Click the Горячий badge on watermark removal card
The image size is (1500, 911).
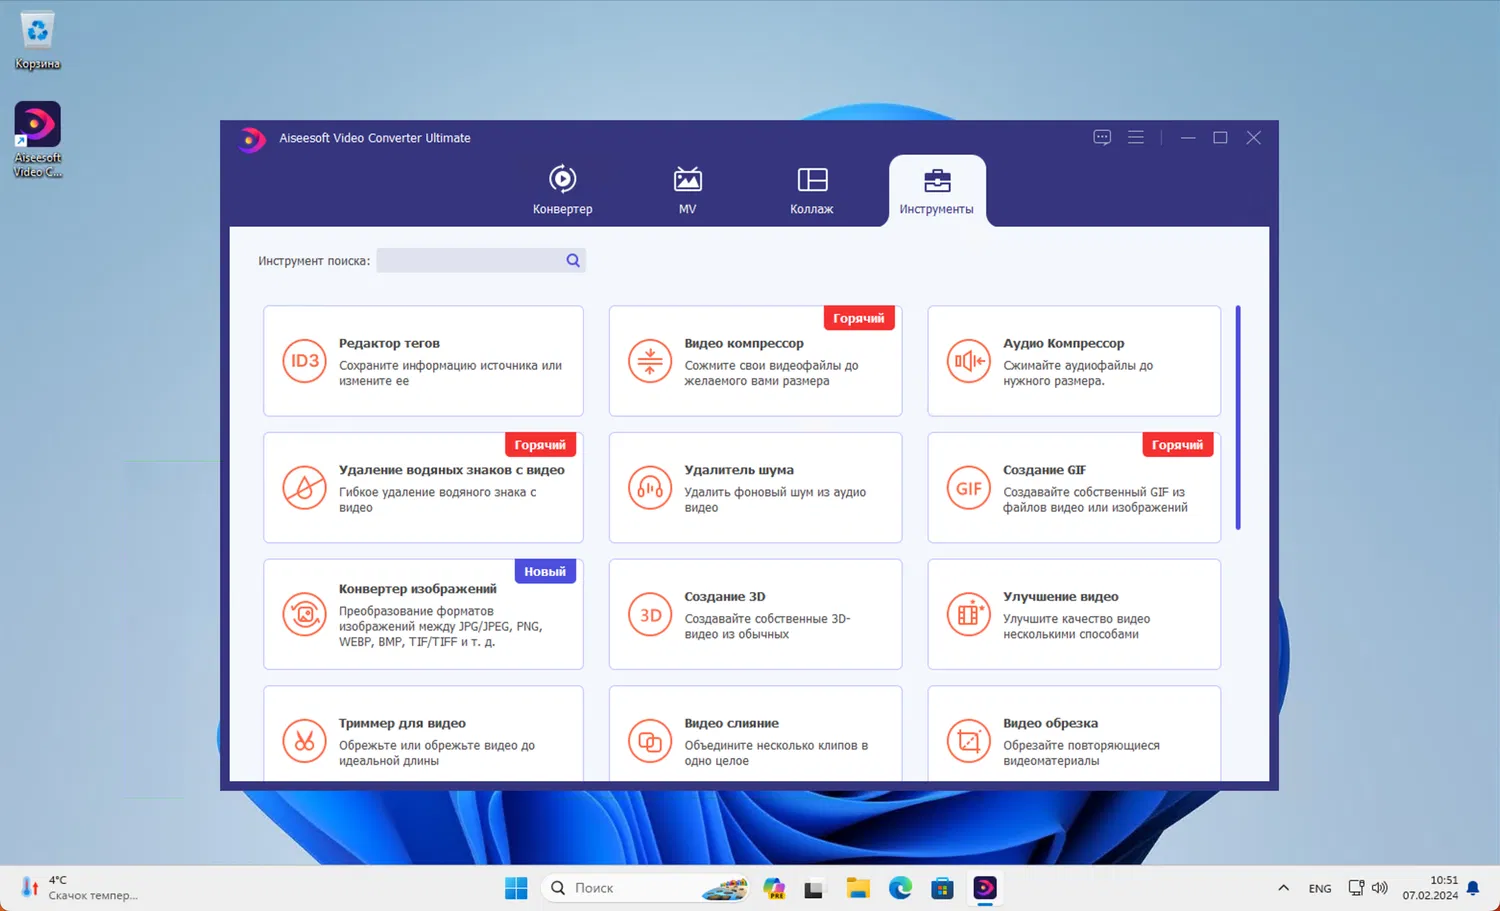point(540,445)
